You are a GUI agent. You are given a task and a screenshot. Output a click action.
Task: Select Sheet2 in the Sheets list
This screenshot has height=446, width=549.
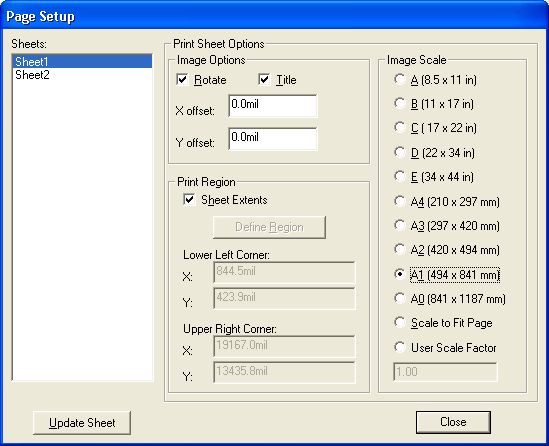pyautogui.click(x=82, y=75)
